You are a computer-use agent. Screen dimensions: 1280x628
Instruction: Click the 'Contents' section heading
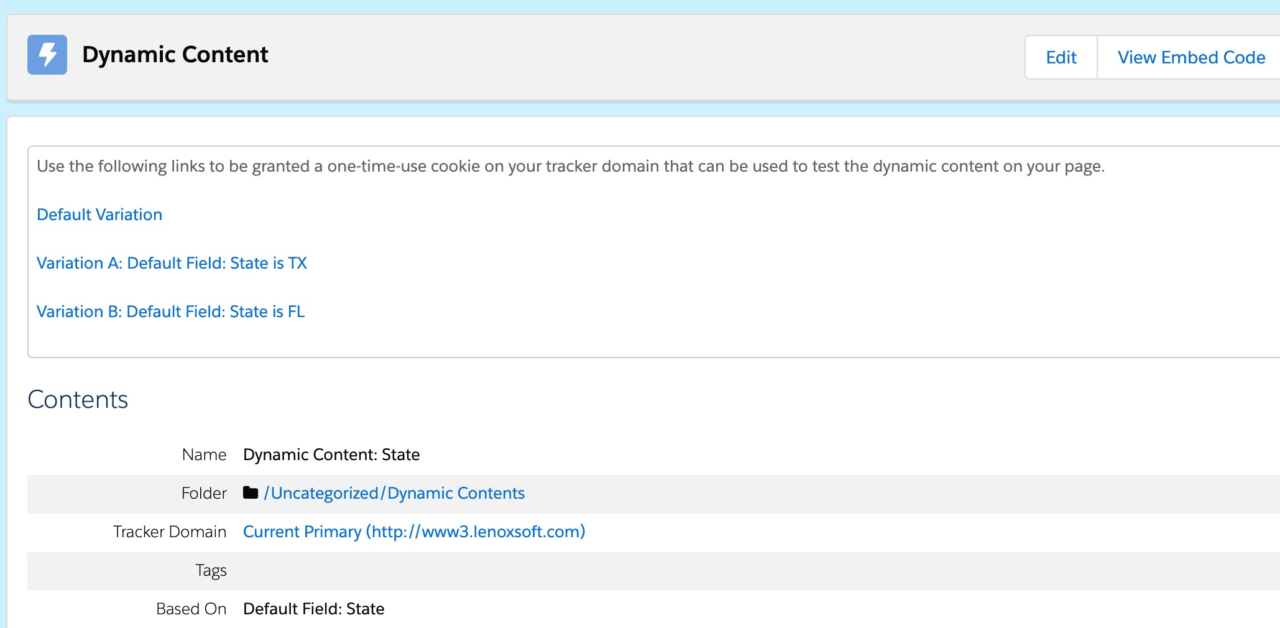click(78, 399)
